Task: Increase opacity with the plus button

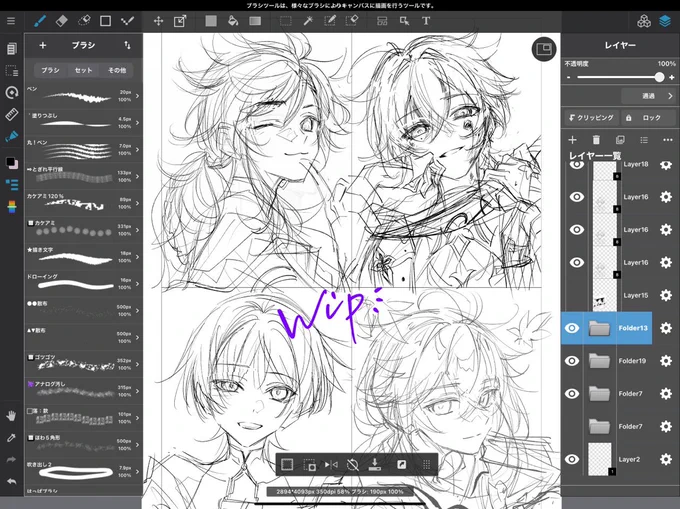Action: (x=672, y=78)
